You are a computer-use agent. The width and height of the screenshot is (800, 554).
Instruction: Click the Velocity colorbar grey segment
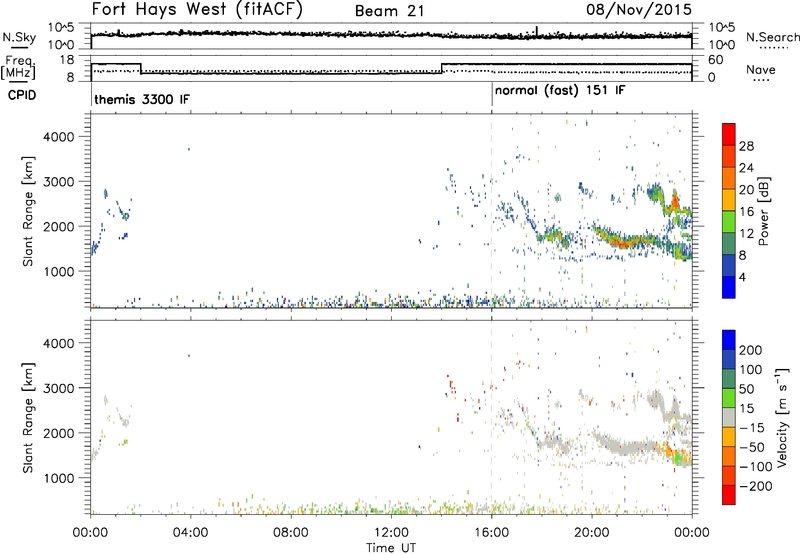[x=729, y=417]
